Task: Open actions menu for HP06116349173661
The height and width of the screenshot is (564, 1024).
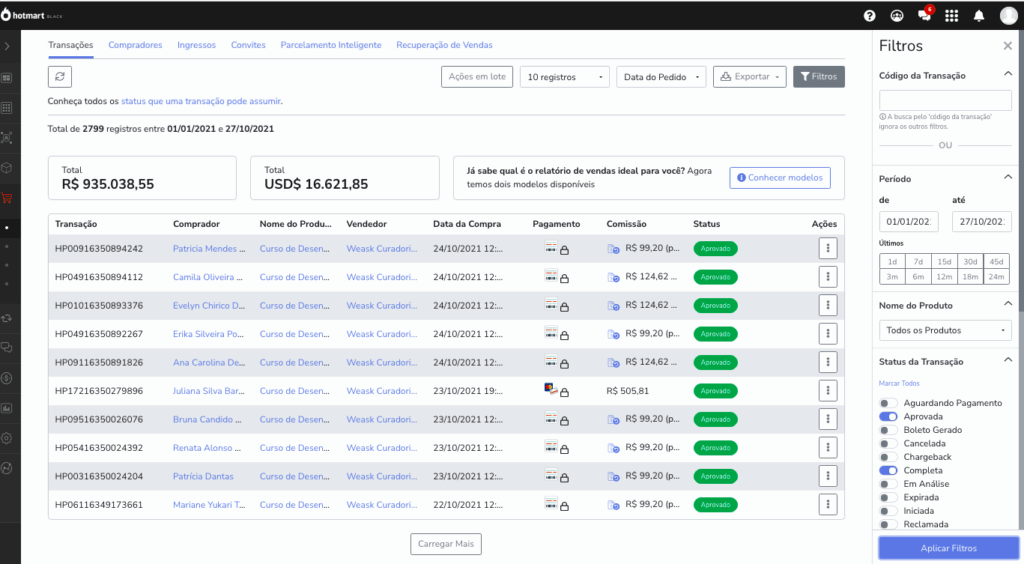Action: tap(828, 505)
